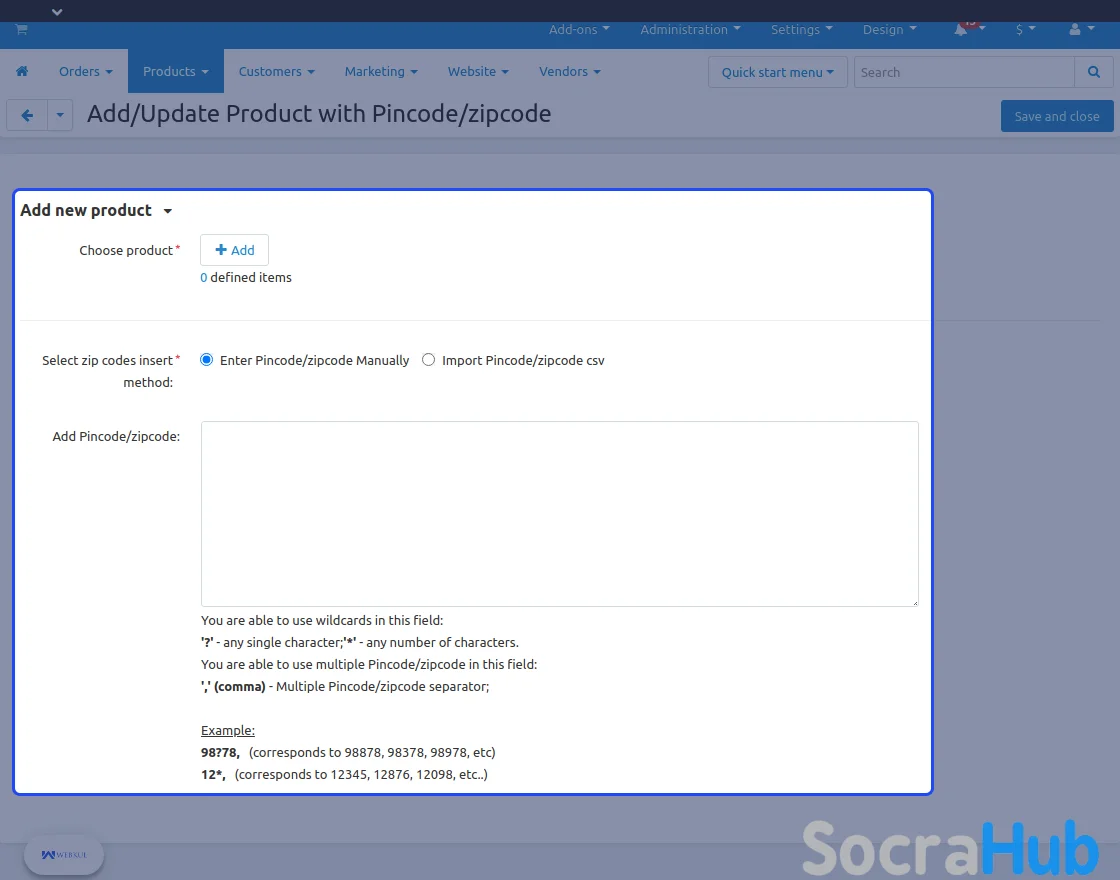Viewport: 1120px width, 880px height.
Task: Expand the Quick start menu dropdown
Action: pyautogui.click(x=777, y=72)
